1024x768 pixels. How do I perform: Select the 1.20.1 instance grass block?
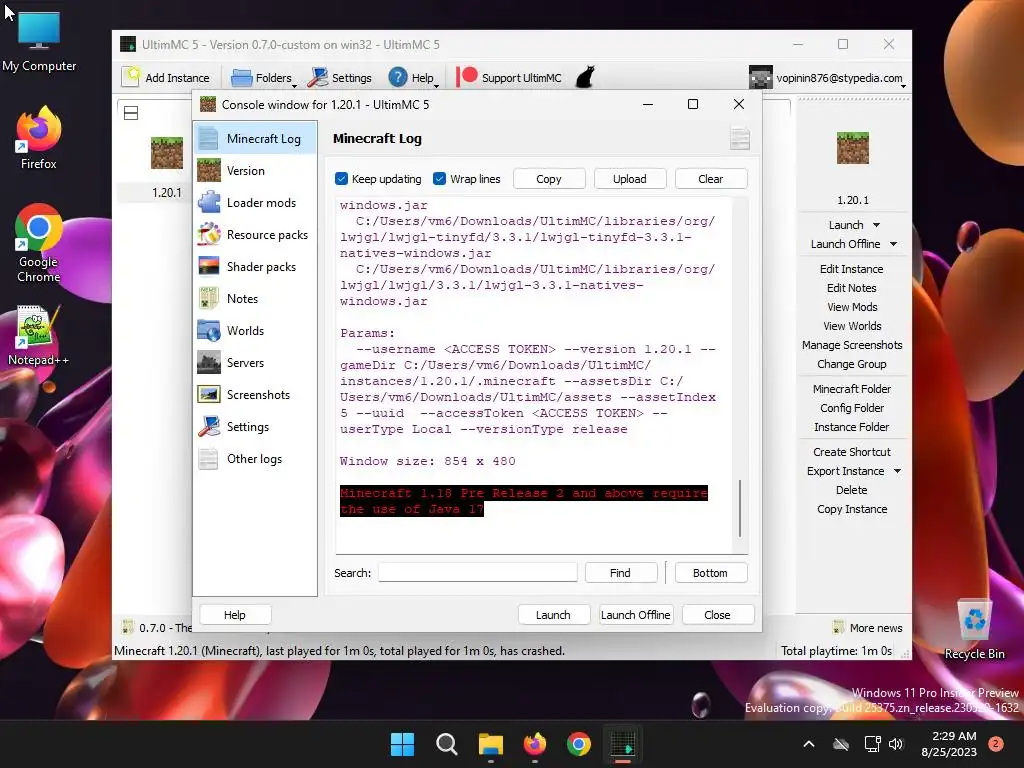(x=167, y=153)
